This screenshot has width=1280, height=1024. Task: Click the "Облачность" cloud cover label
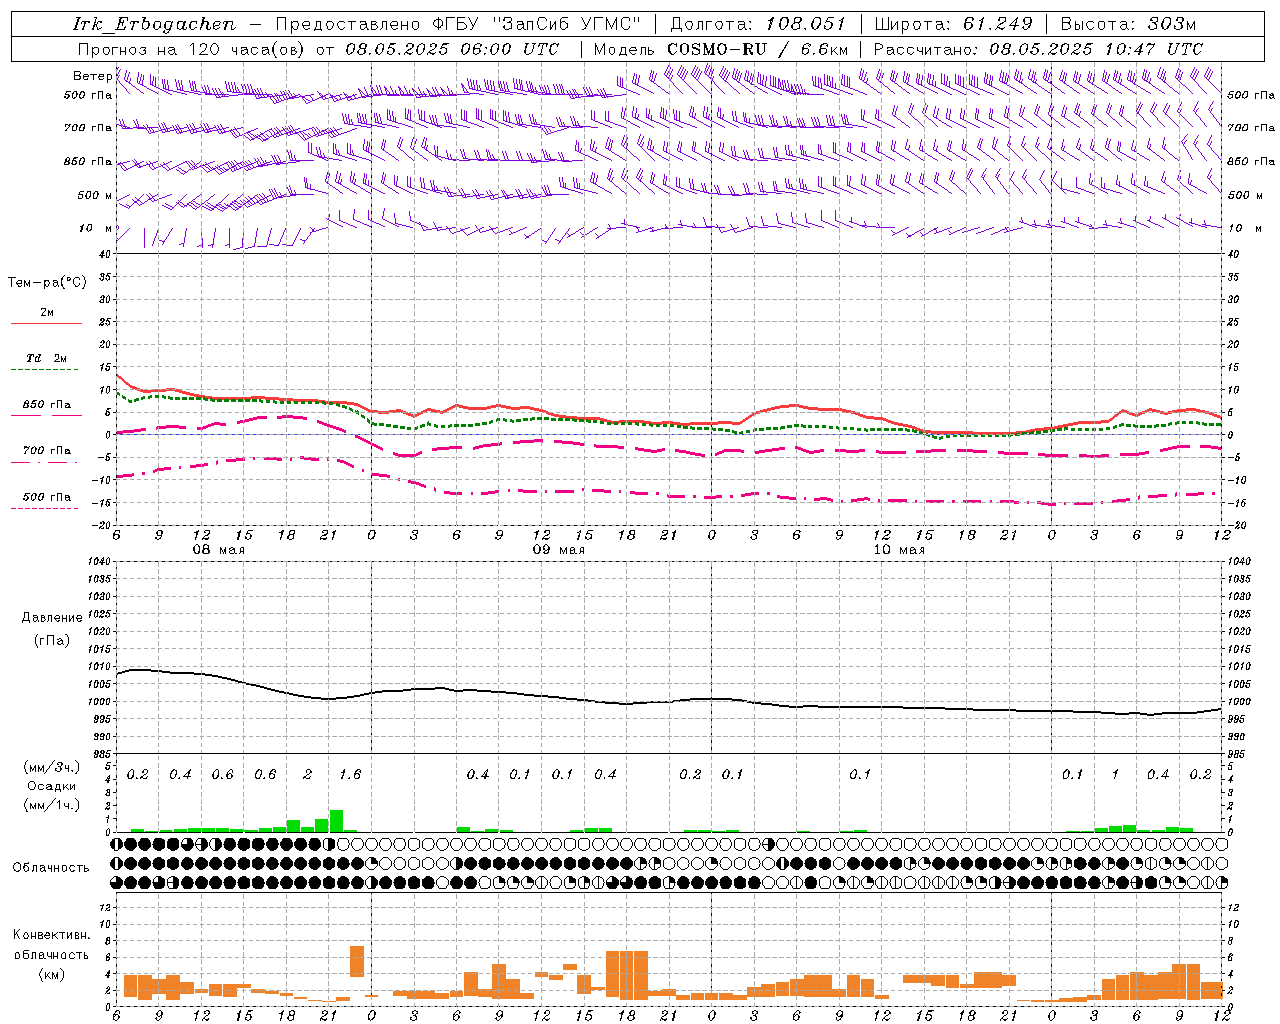51,867
